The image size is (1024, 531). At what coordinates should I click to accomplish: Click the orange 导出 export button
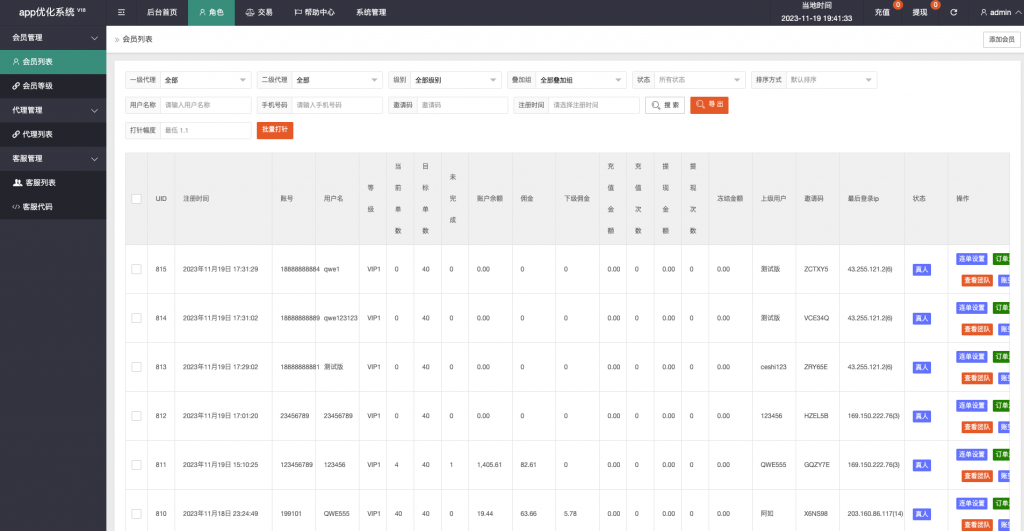point(709,105)
